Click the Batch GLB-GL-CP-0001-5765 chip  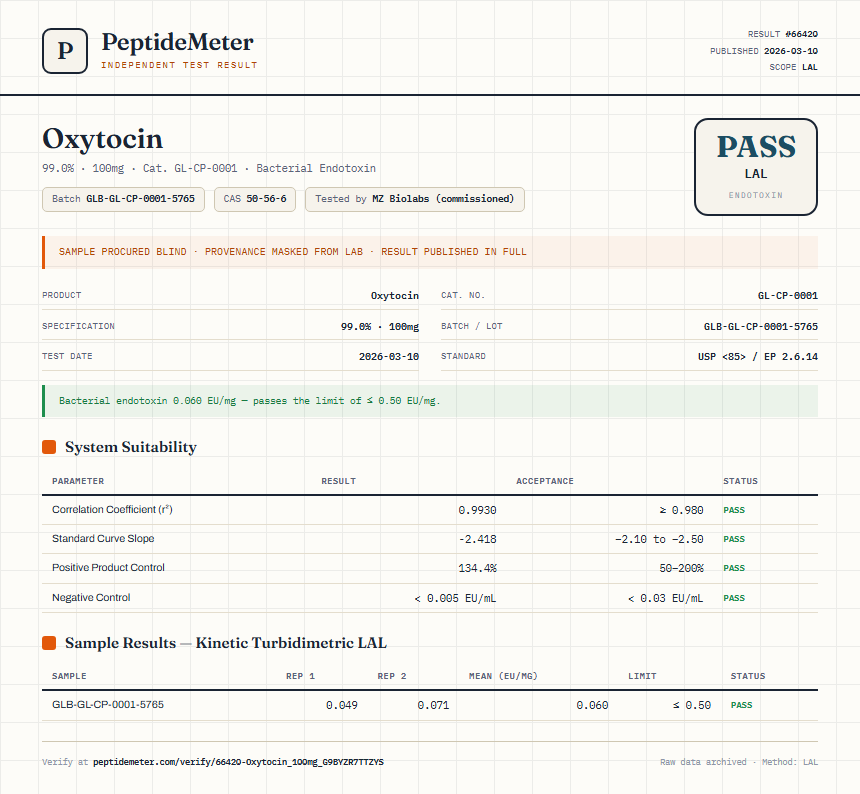tap(123, 199)
